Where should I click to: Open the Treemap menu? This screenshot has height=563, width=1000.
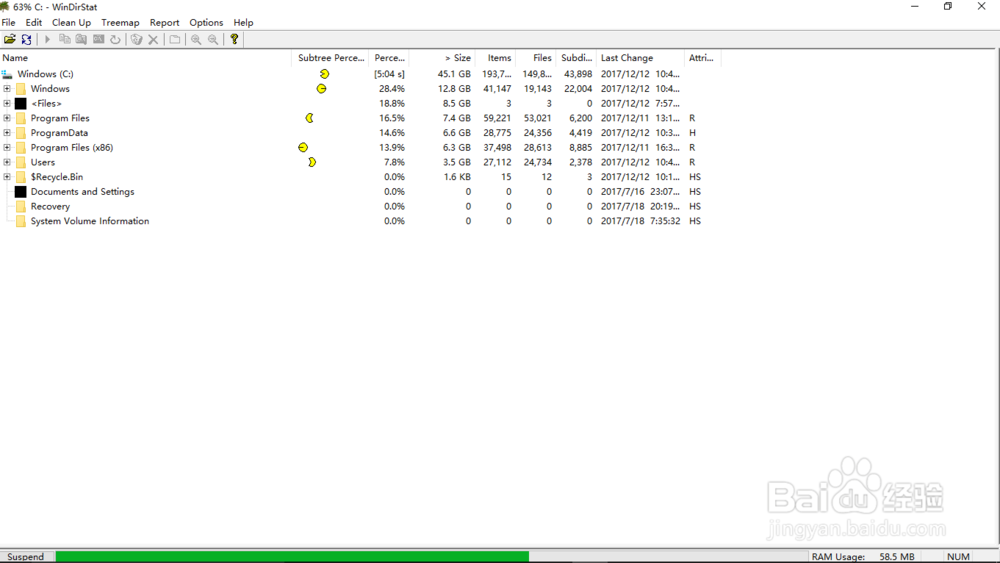(120, 22)
